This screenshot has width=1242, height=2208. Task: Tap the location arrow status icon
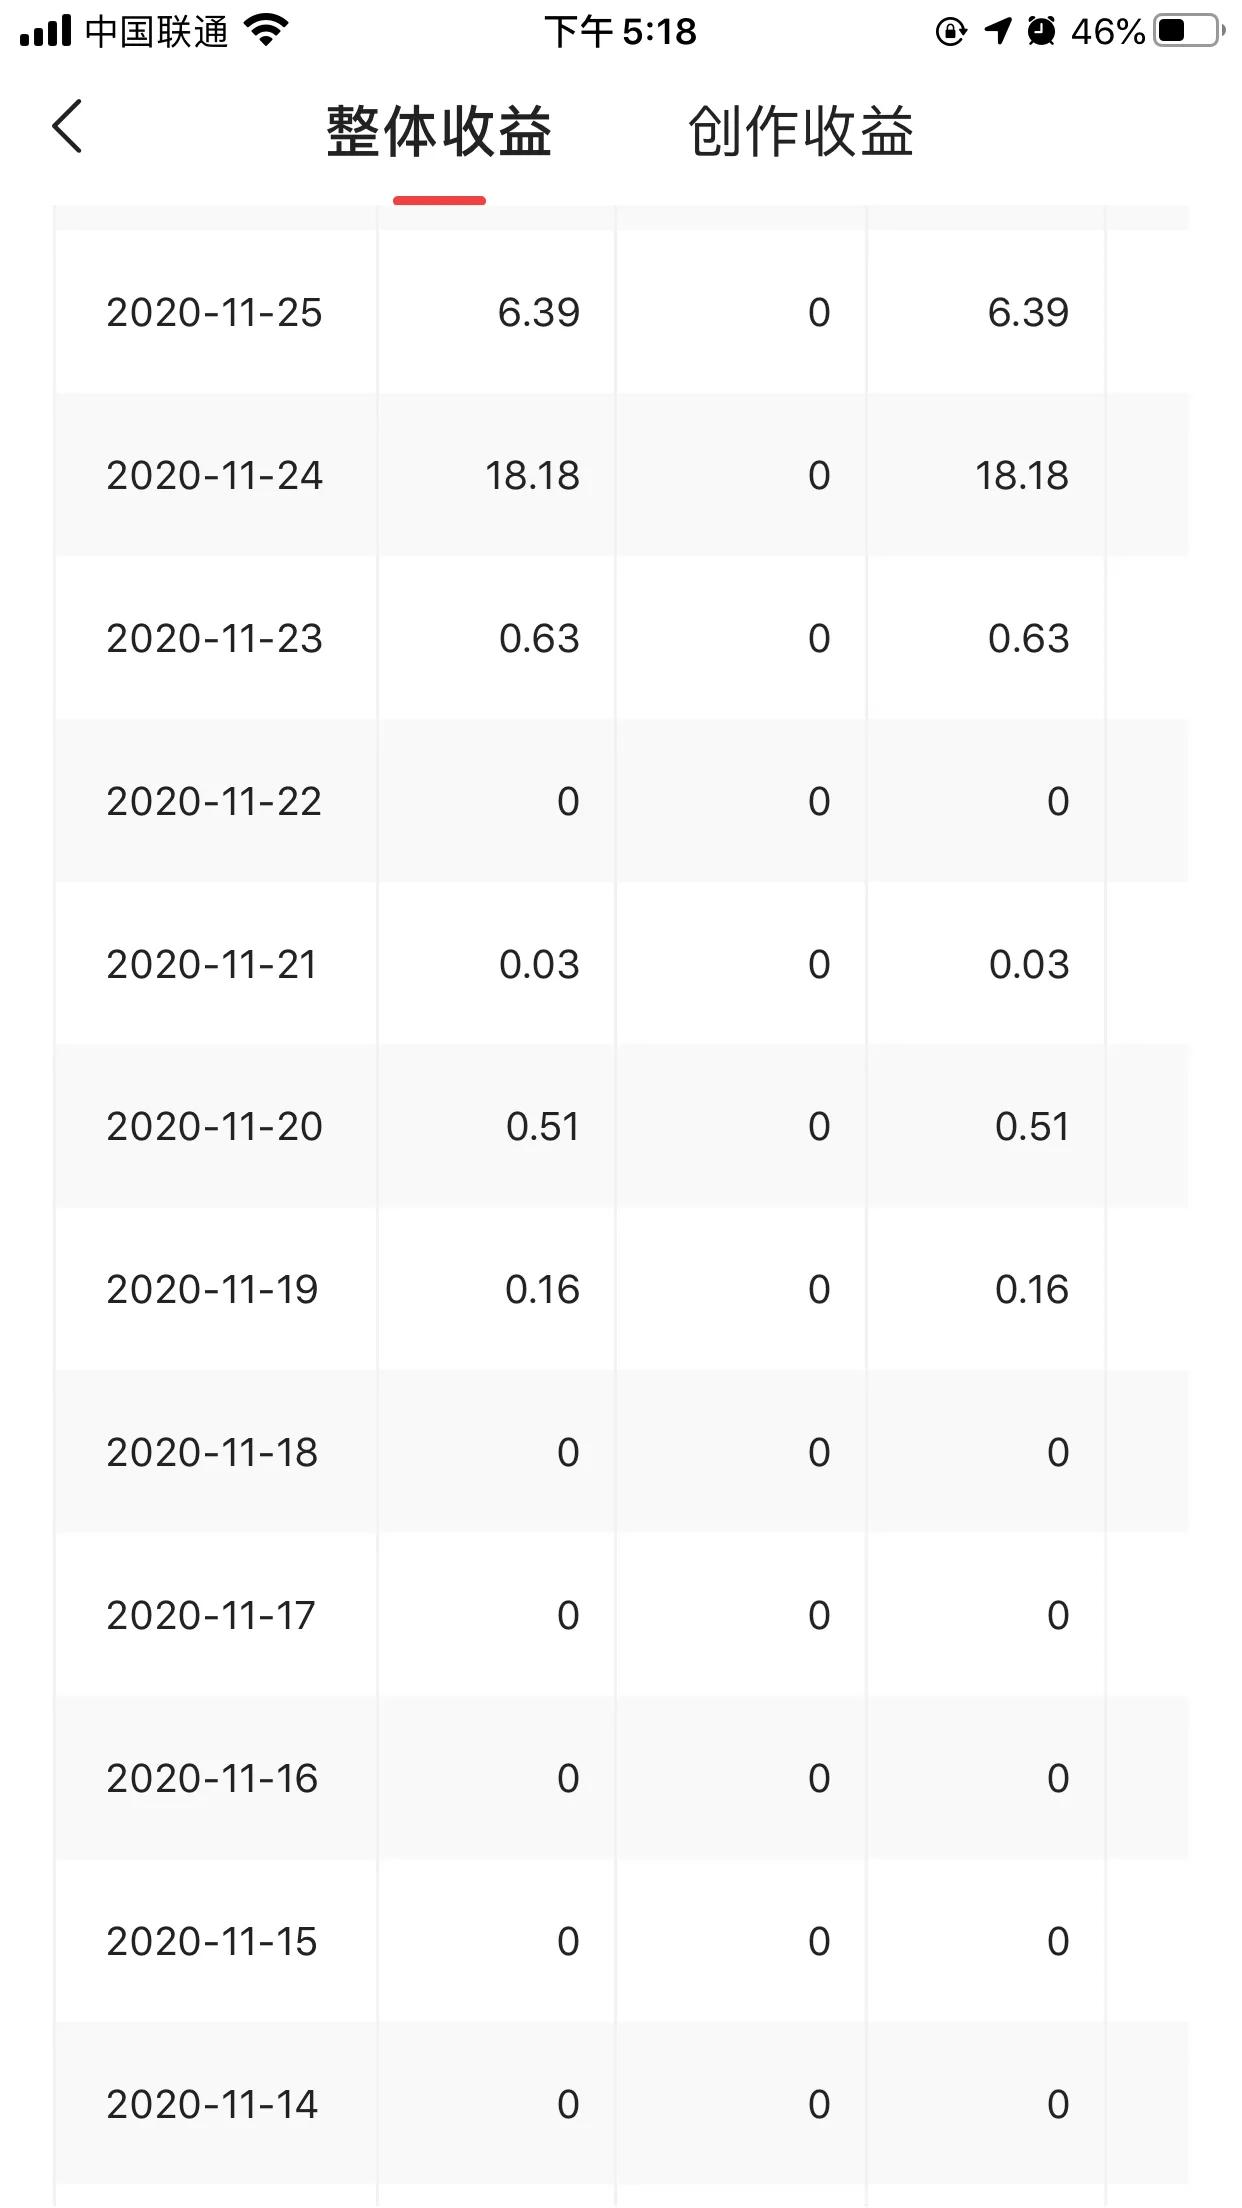(997, 31)
